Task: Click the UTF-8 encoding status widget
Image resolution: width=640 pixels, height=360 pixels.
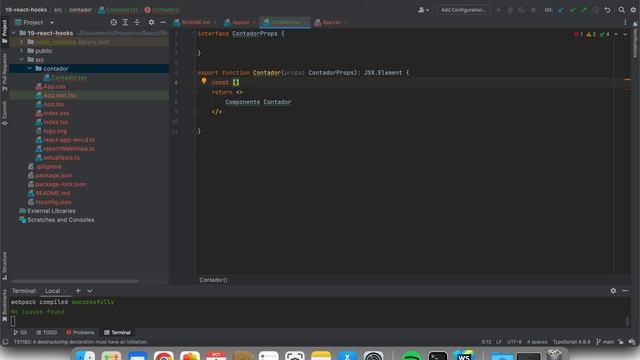Action: point(514,342)
